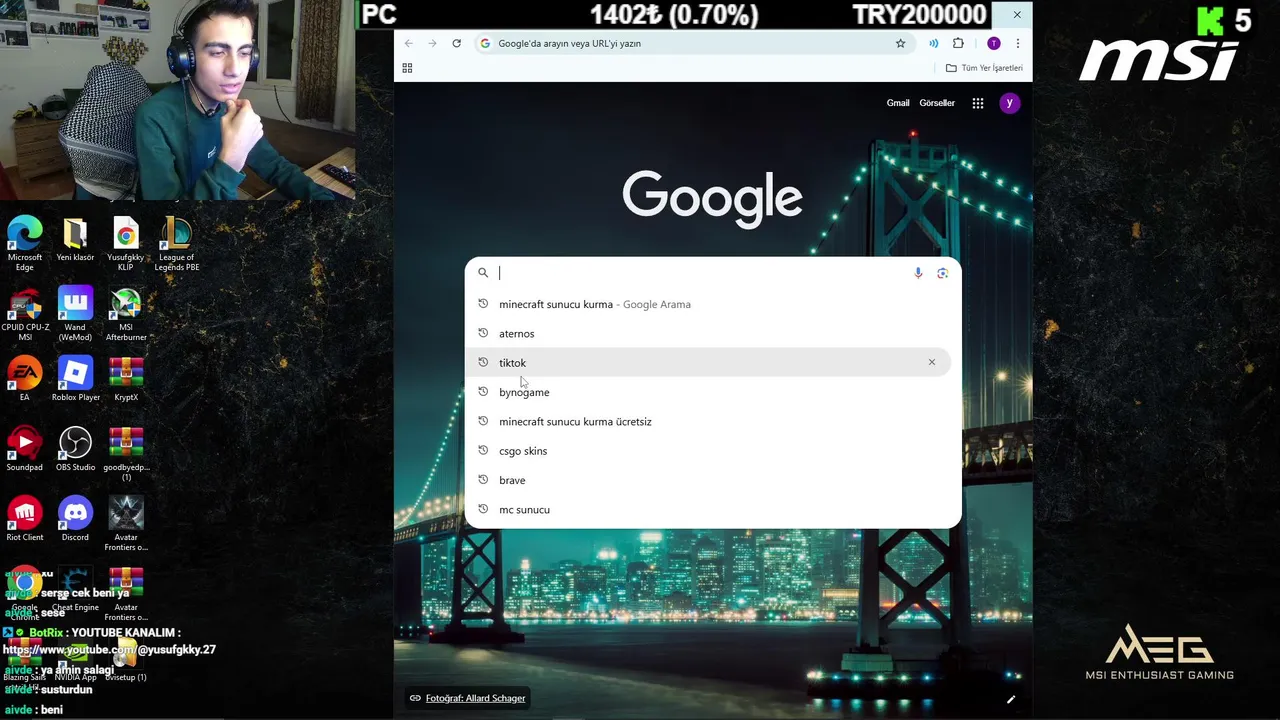This screenshot has height=720, width=1280.
Task: Select the 'Yeni klasör' desktop folder
Action: tap(75, 240)
